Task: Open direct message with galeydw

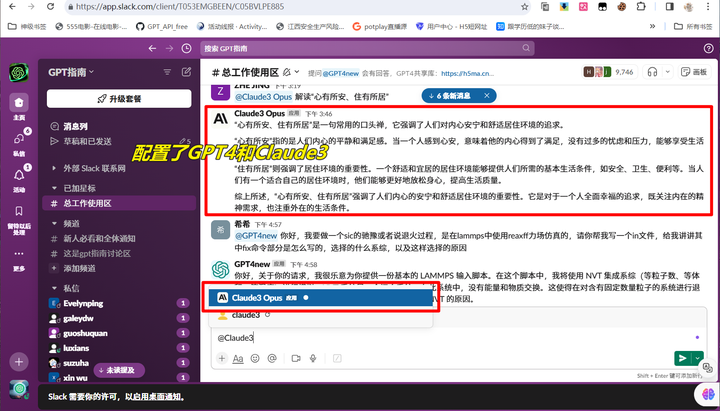Action: tap(78, 318)
